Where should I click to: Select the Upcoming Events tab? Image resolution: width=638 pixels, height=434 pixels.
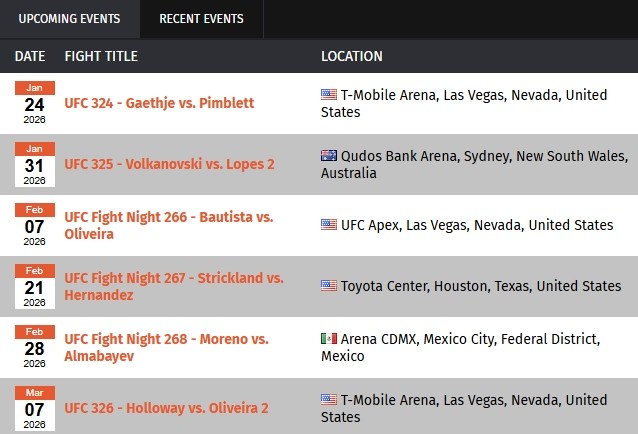(69, 18)
